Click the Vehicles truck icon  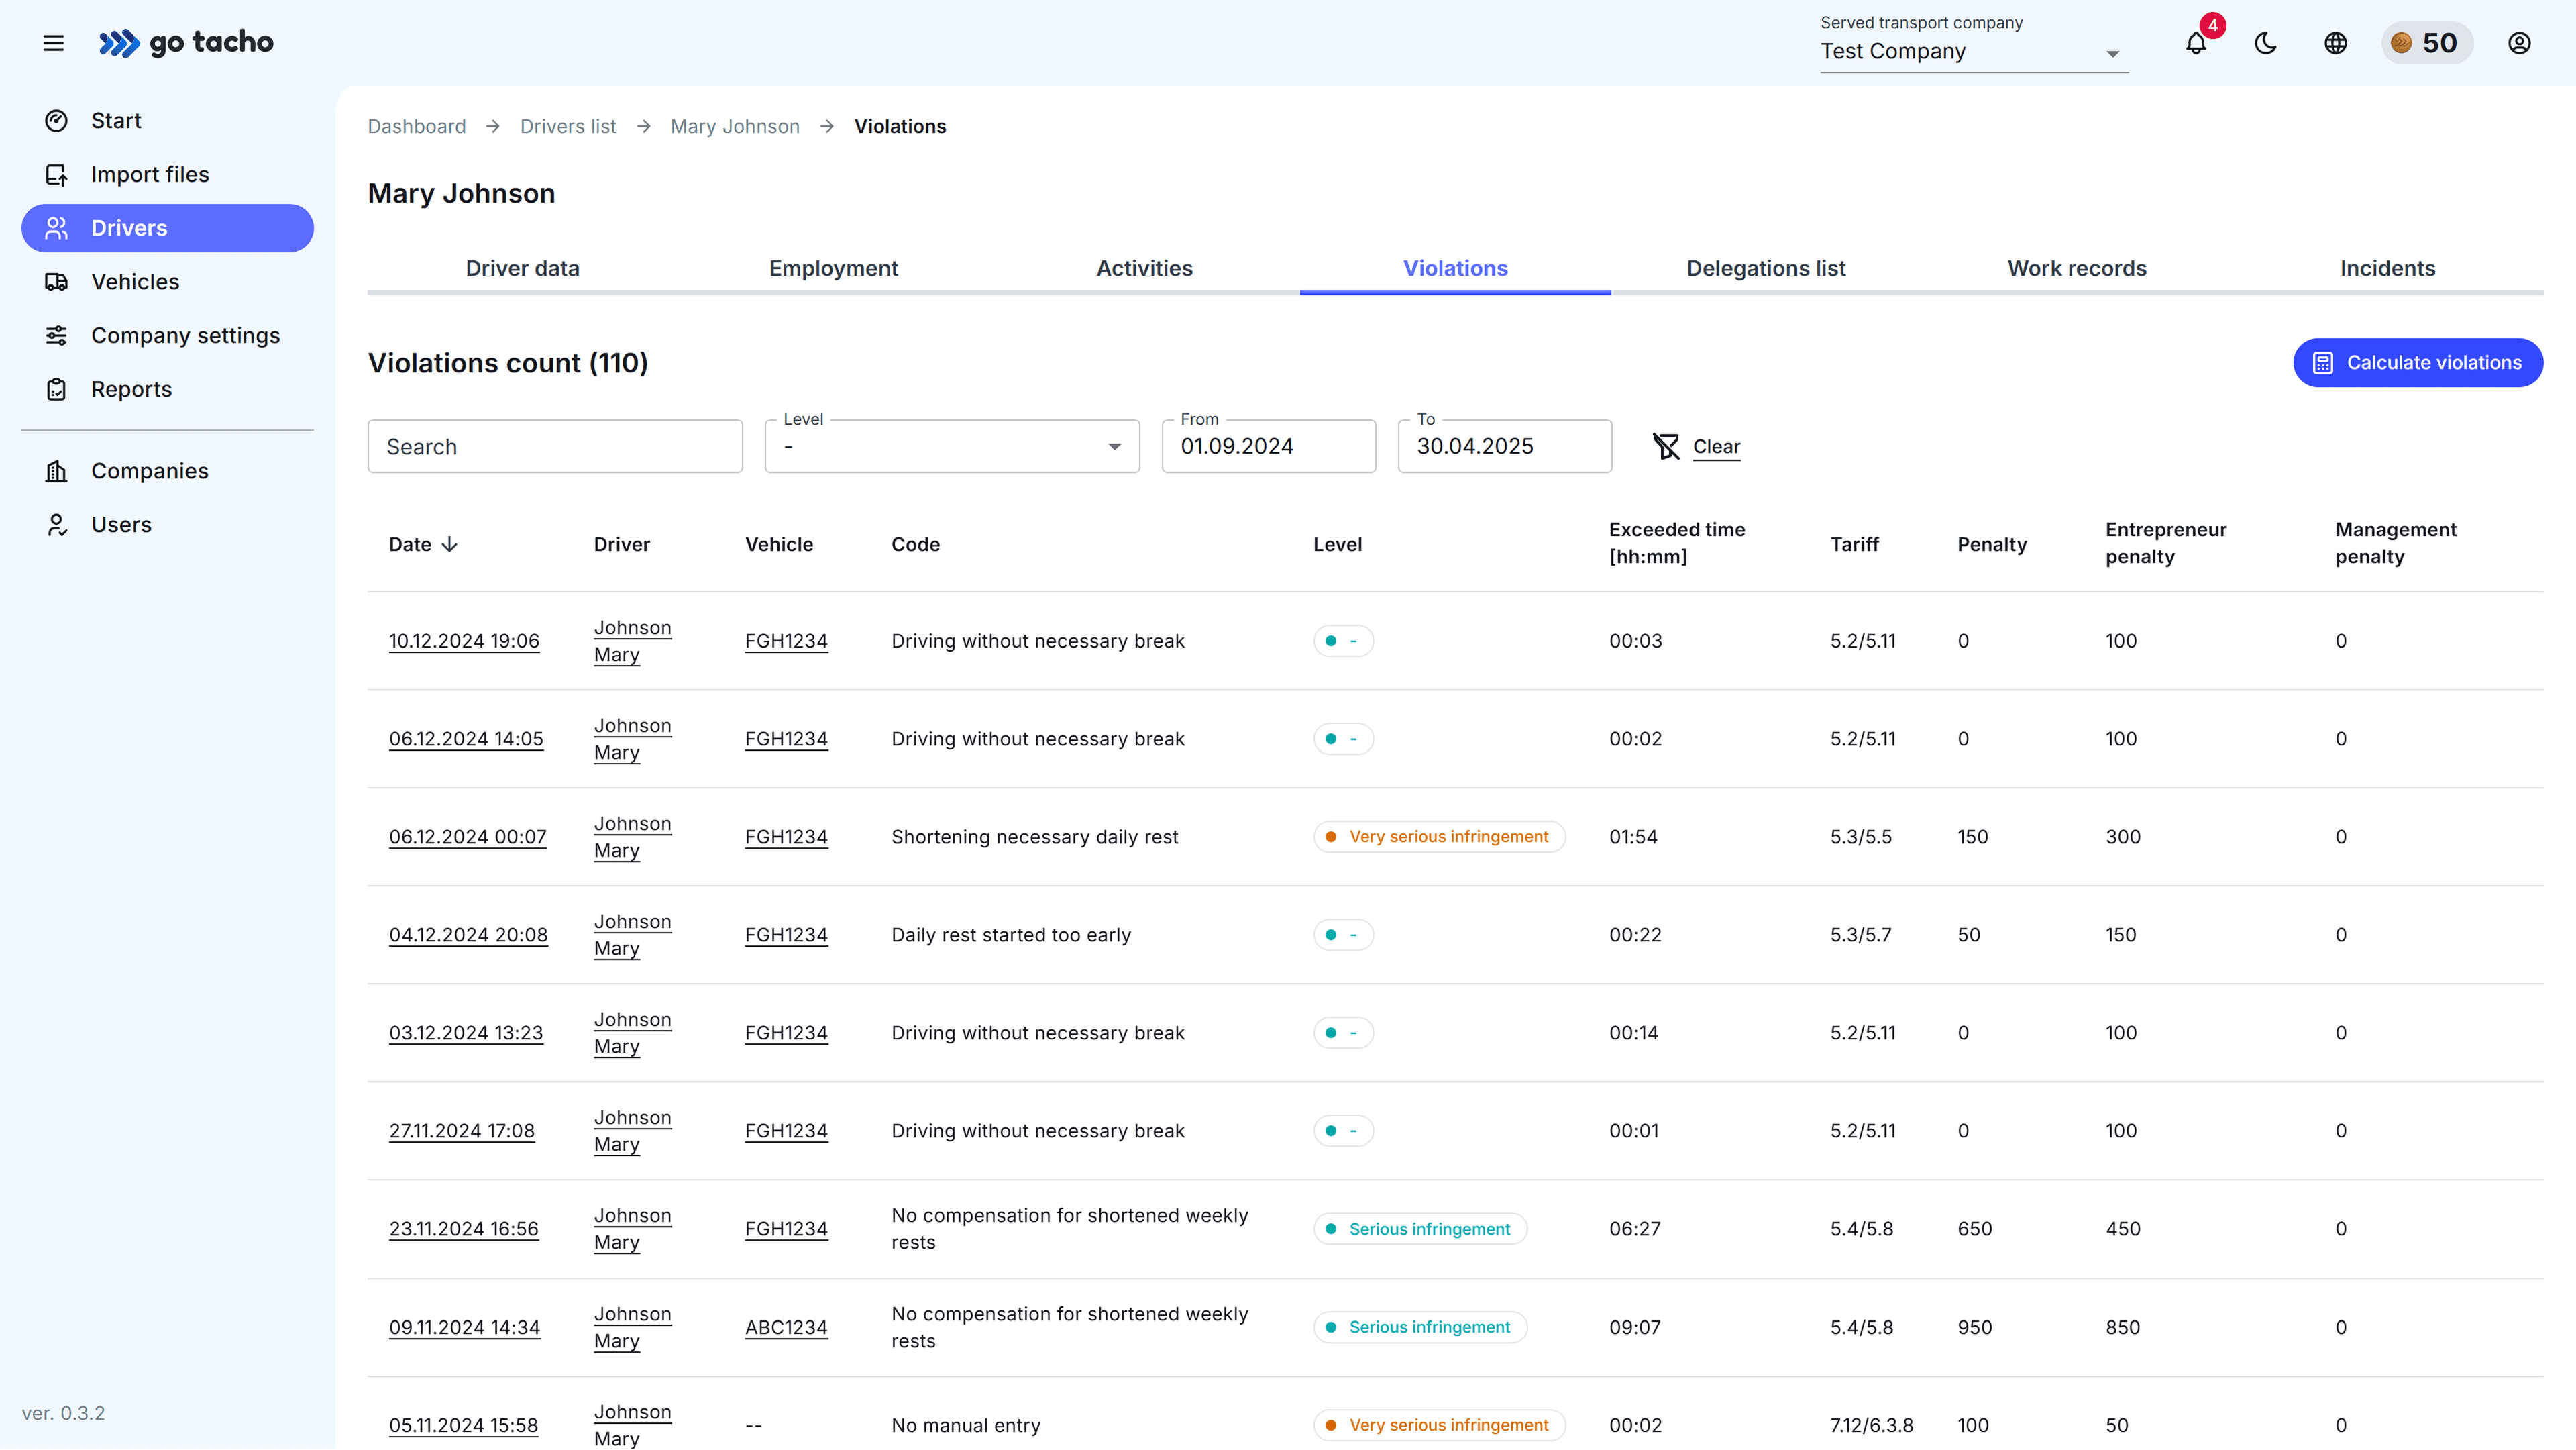coord(57,282)
